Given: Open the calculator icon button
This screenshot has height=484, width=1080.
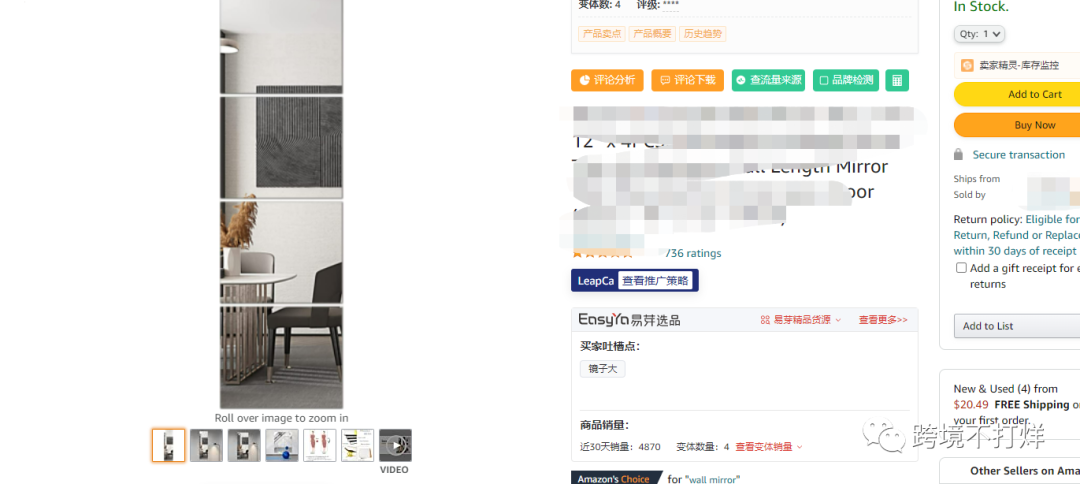Looking at the screenshot, I should point(897,80).
